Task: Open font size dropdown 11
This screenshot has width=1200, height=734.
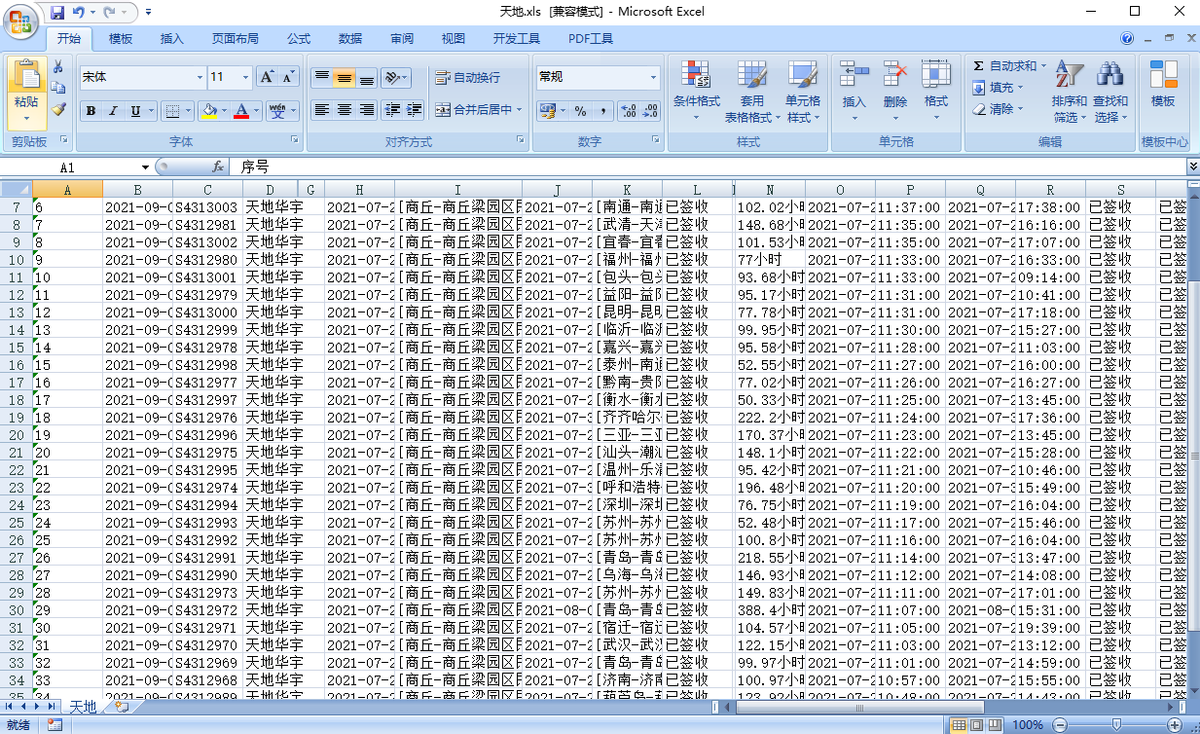Action: click(245, 77)
